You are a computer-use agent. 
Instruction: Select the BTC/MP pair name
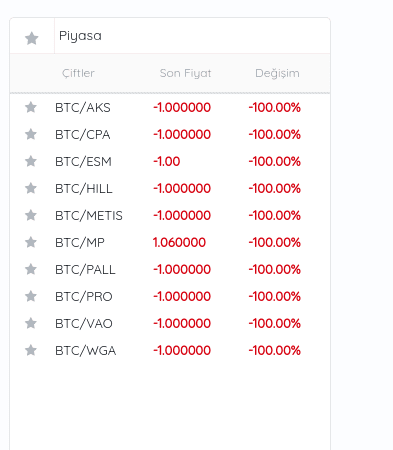coord(80,243)
